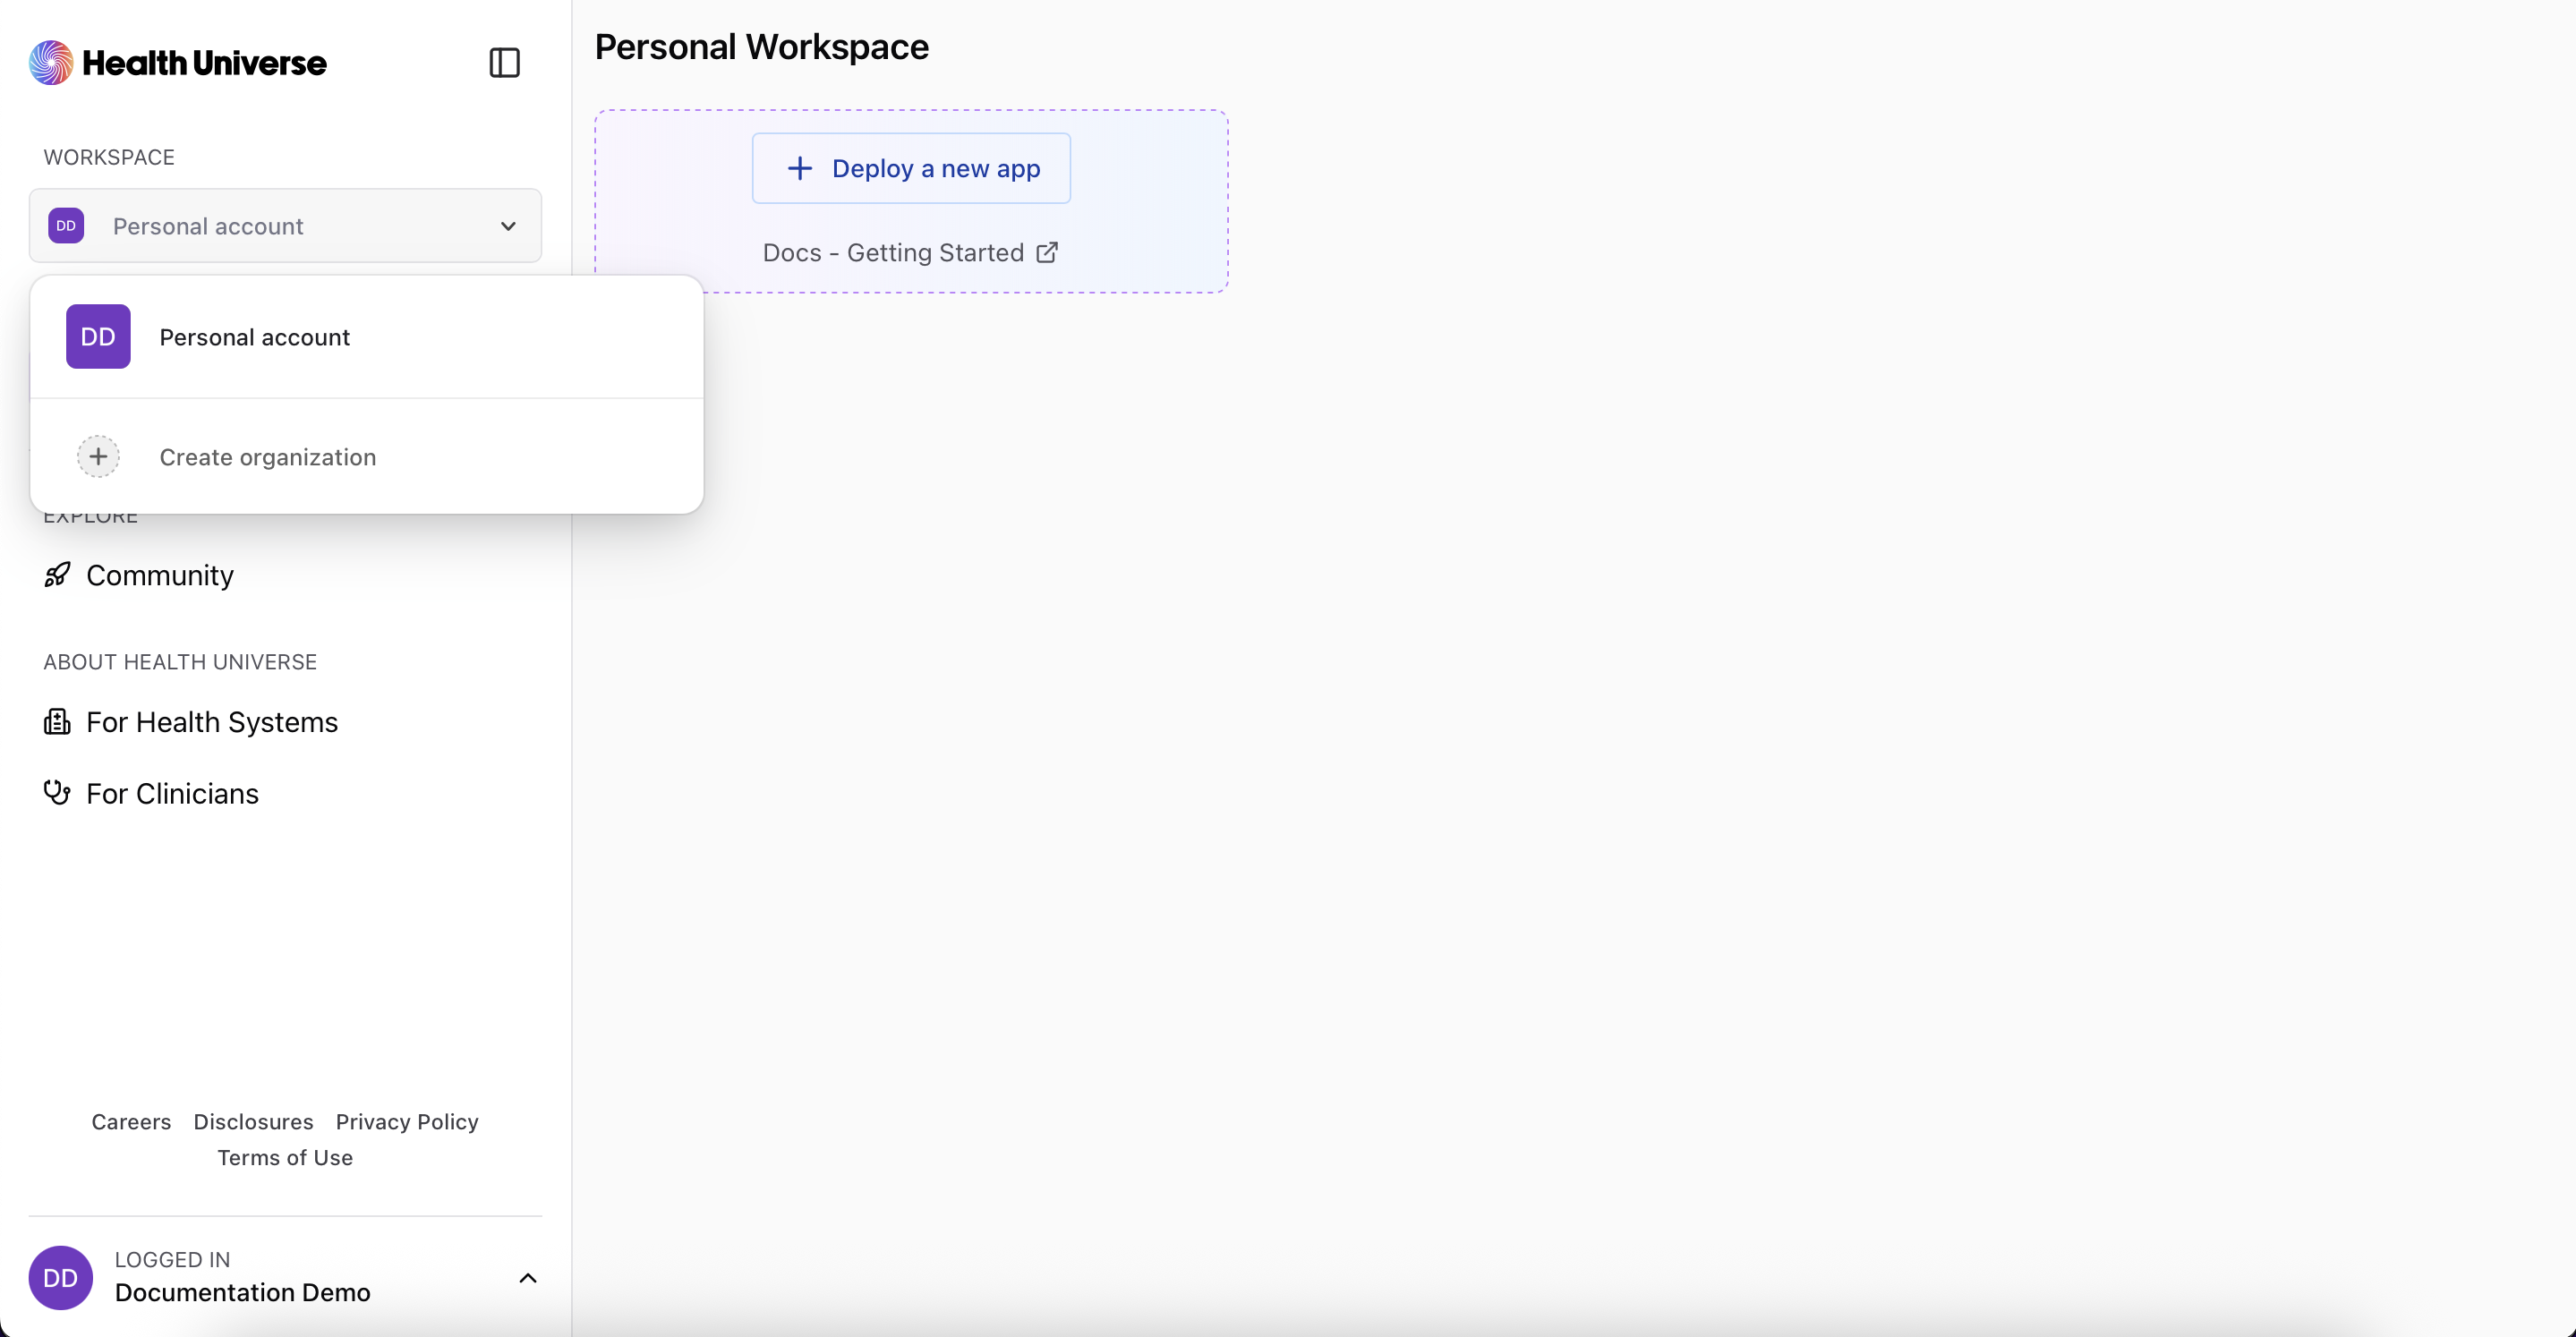Click the stethoscope icon for Clinicians
2576x1337 pixels.
click(x=57, y=793)
